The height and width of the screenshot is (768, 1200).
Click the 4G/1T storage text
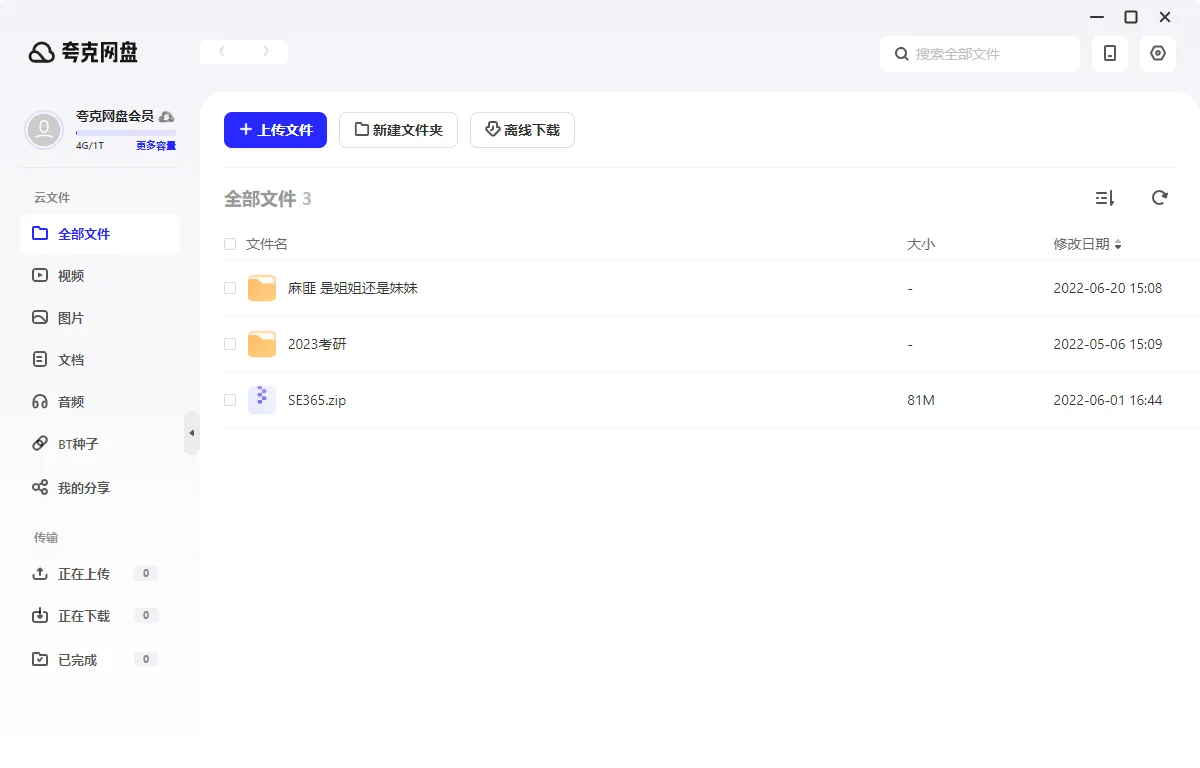(x=90, y=146)
